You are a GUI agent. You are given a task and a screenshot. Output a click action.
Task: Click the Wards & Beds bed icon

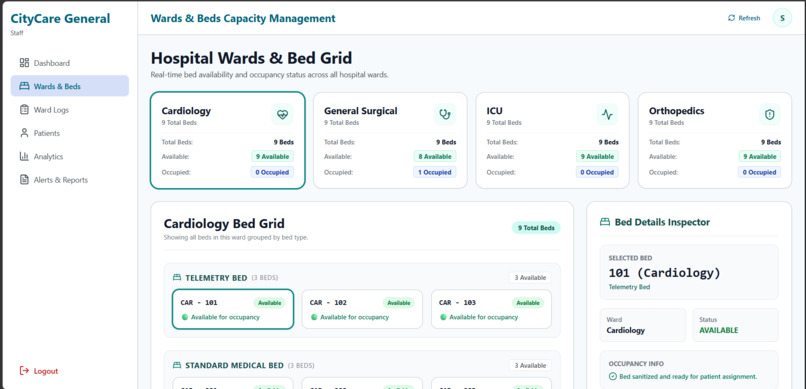coord(24,86)
